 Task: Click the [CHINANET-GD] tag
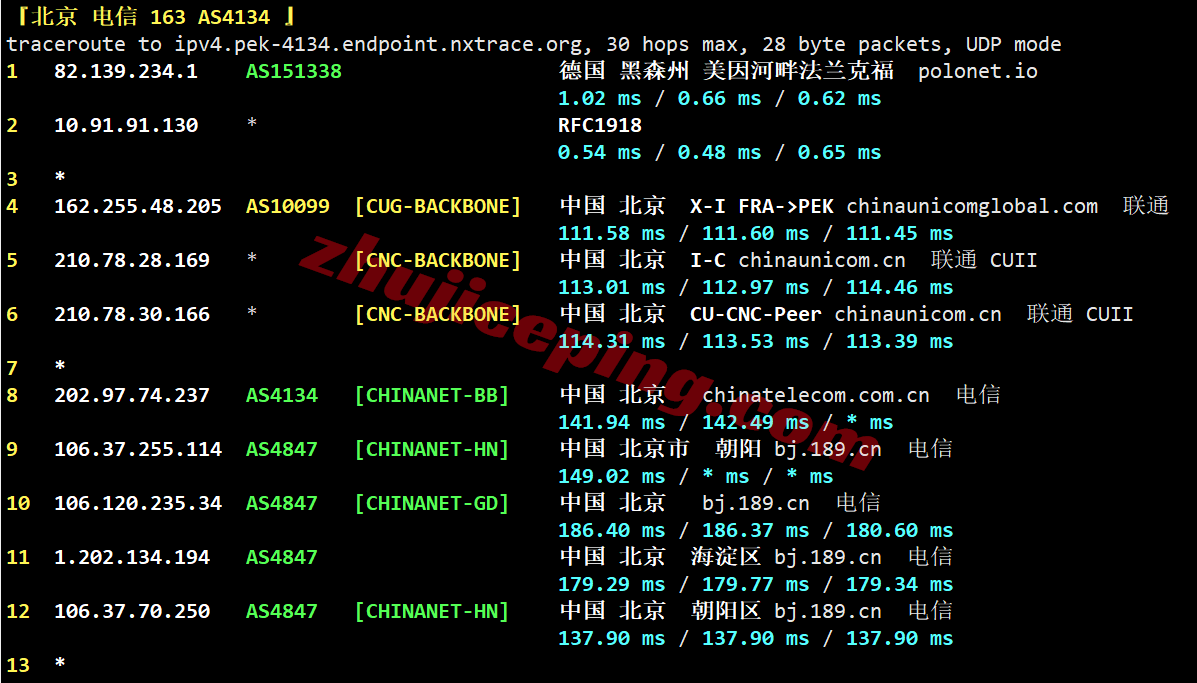pyautogui.click(x=432, y=504)
